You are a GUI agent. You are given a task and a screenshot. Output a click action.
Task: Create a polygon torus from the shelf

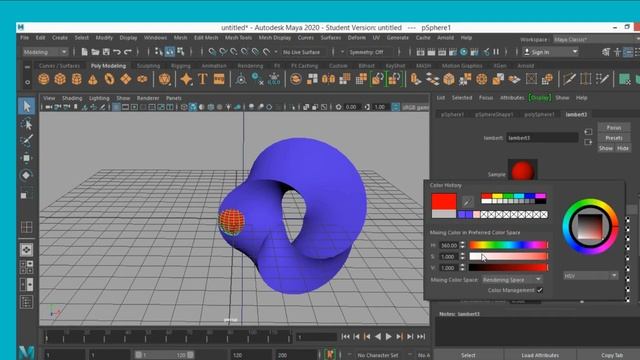click(109, 79)
